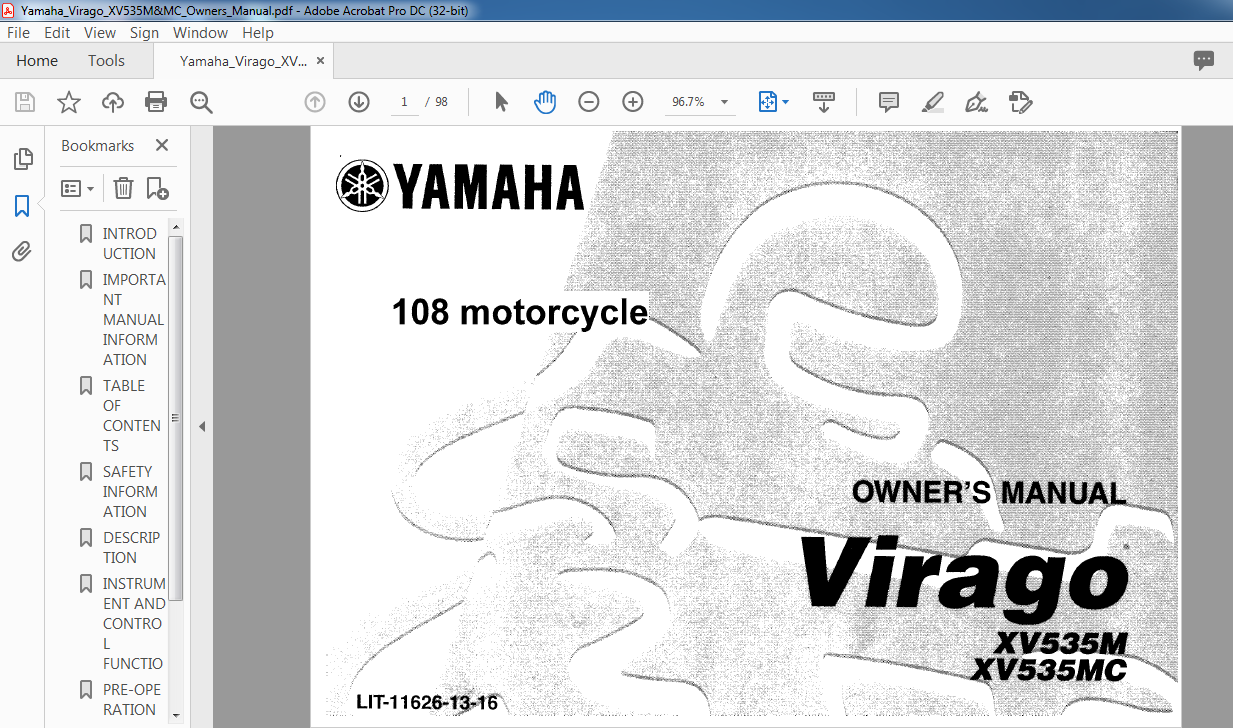Delete selected bookmark with trash icon
Image resolution: width=1233 pixels, height=728 pixels.
[123, 188]
